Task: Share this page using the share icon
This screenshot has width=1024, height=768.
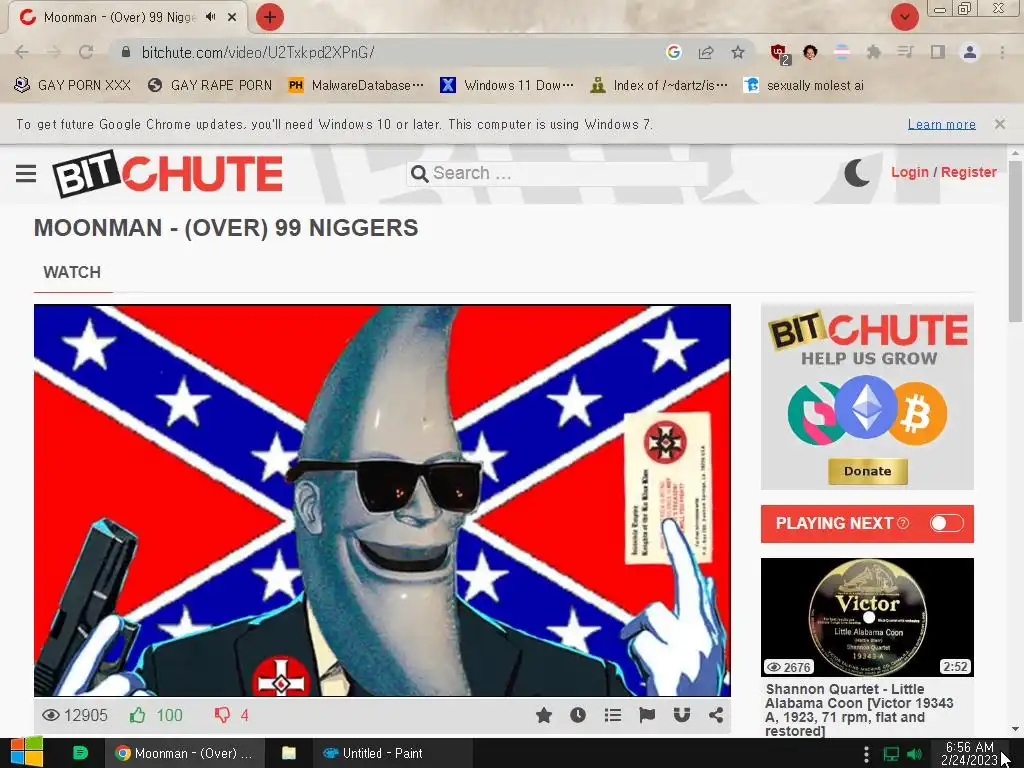Action: coord(706,52)
